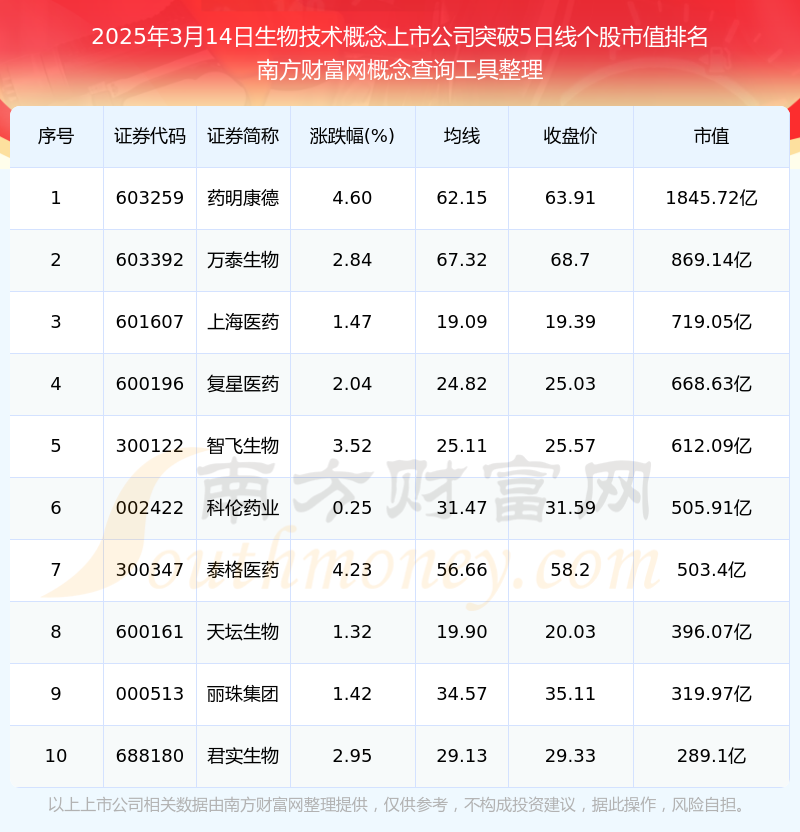The width and height of the screenshot is (800, 832).
Task: Click 君实生物 change value 2.95
Action: coord(352,756)
